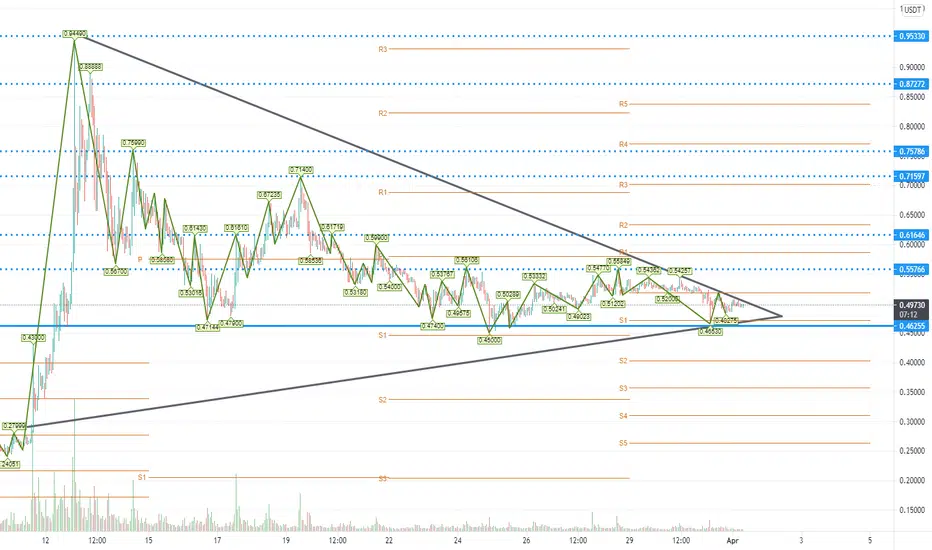Click the 07:12 bar countdown timer
This screenshot has width=932, height=550.
pos(908,314)
